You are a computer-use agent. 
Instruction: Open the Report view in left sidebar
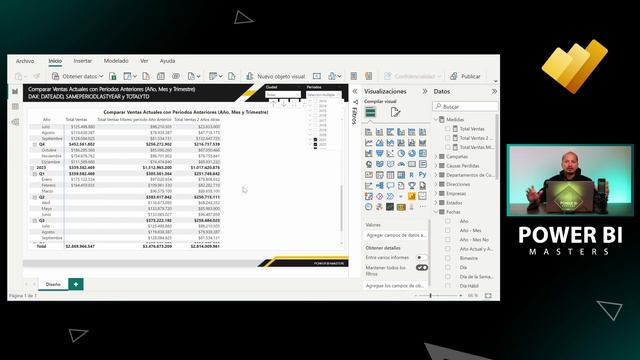point(15,91)
